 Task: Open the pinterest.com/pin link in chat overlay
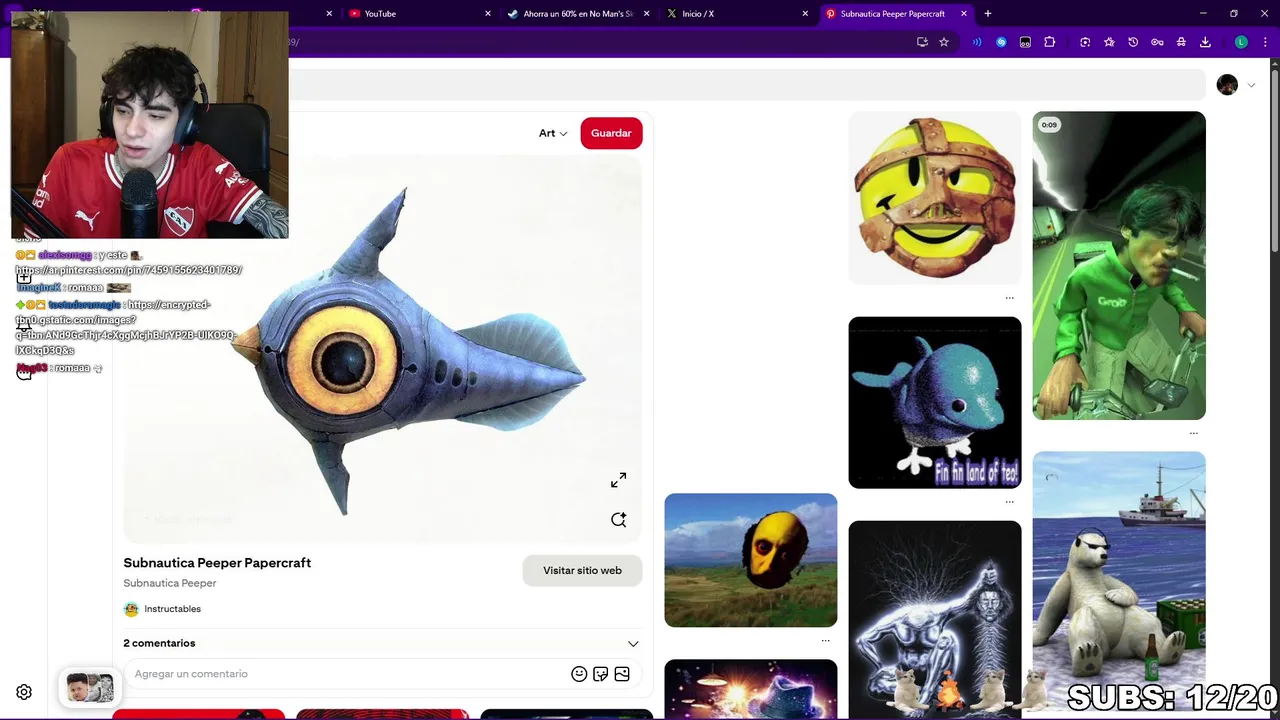click(129, 270)
